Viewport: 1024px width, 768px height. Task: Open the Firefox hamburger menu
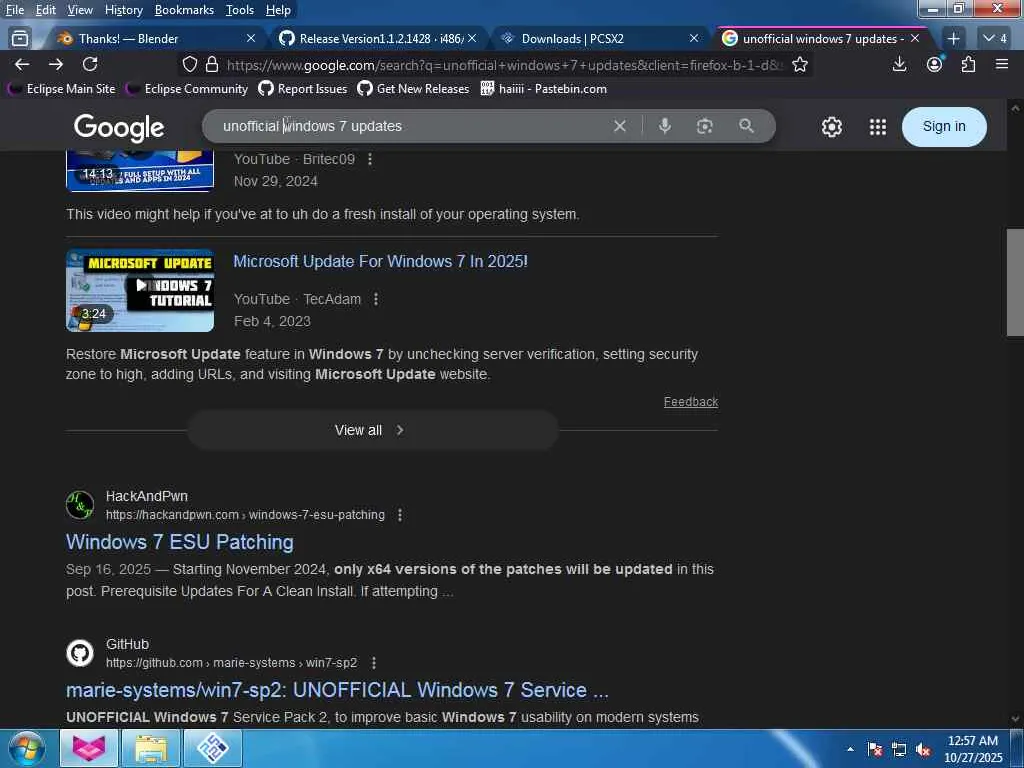tap(1002, 64)
